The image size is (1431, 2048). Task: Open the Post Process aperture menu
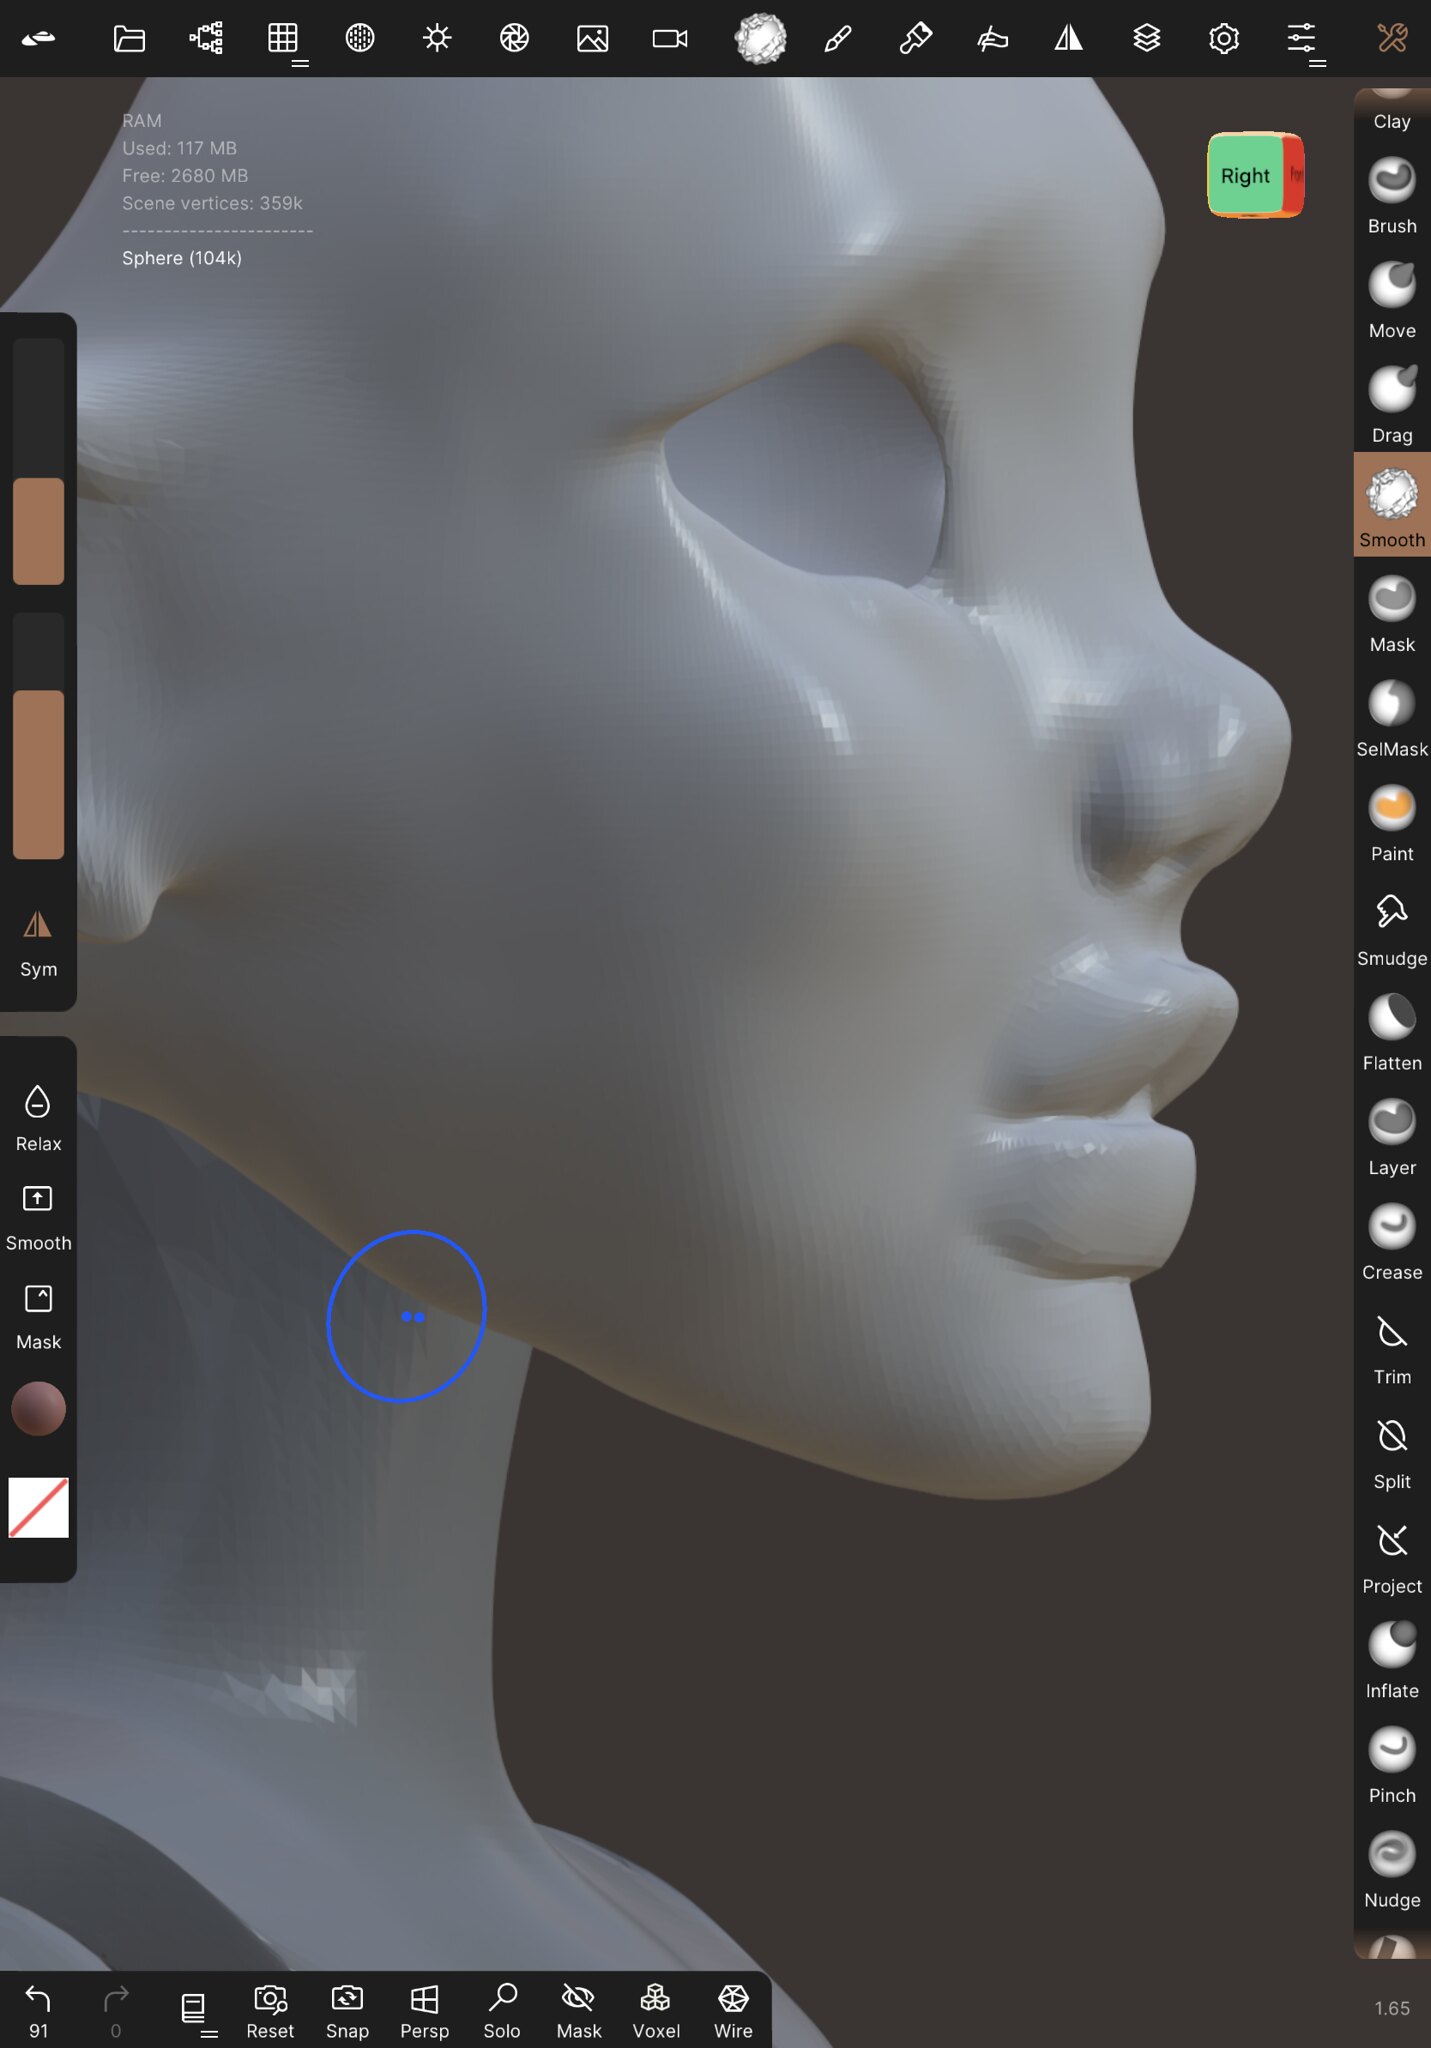click(514, 38)
